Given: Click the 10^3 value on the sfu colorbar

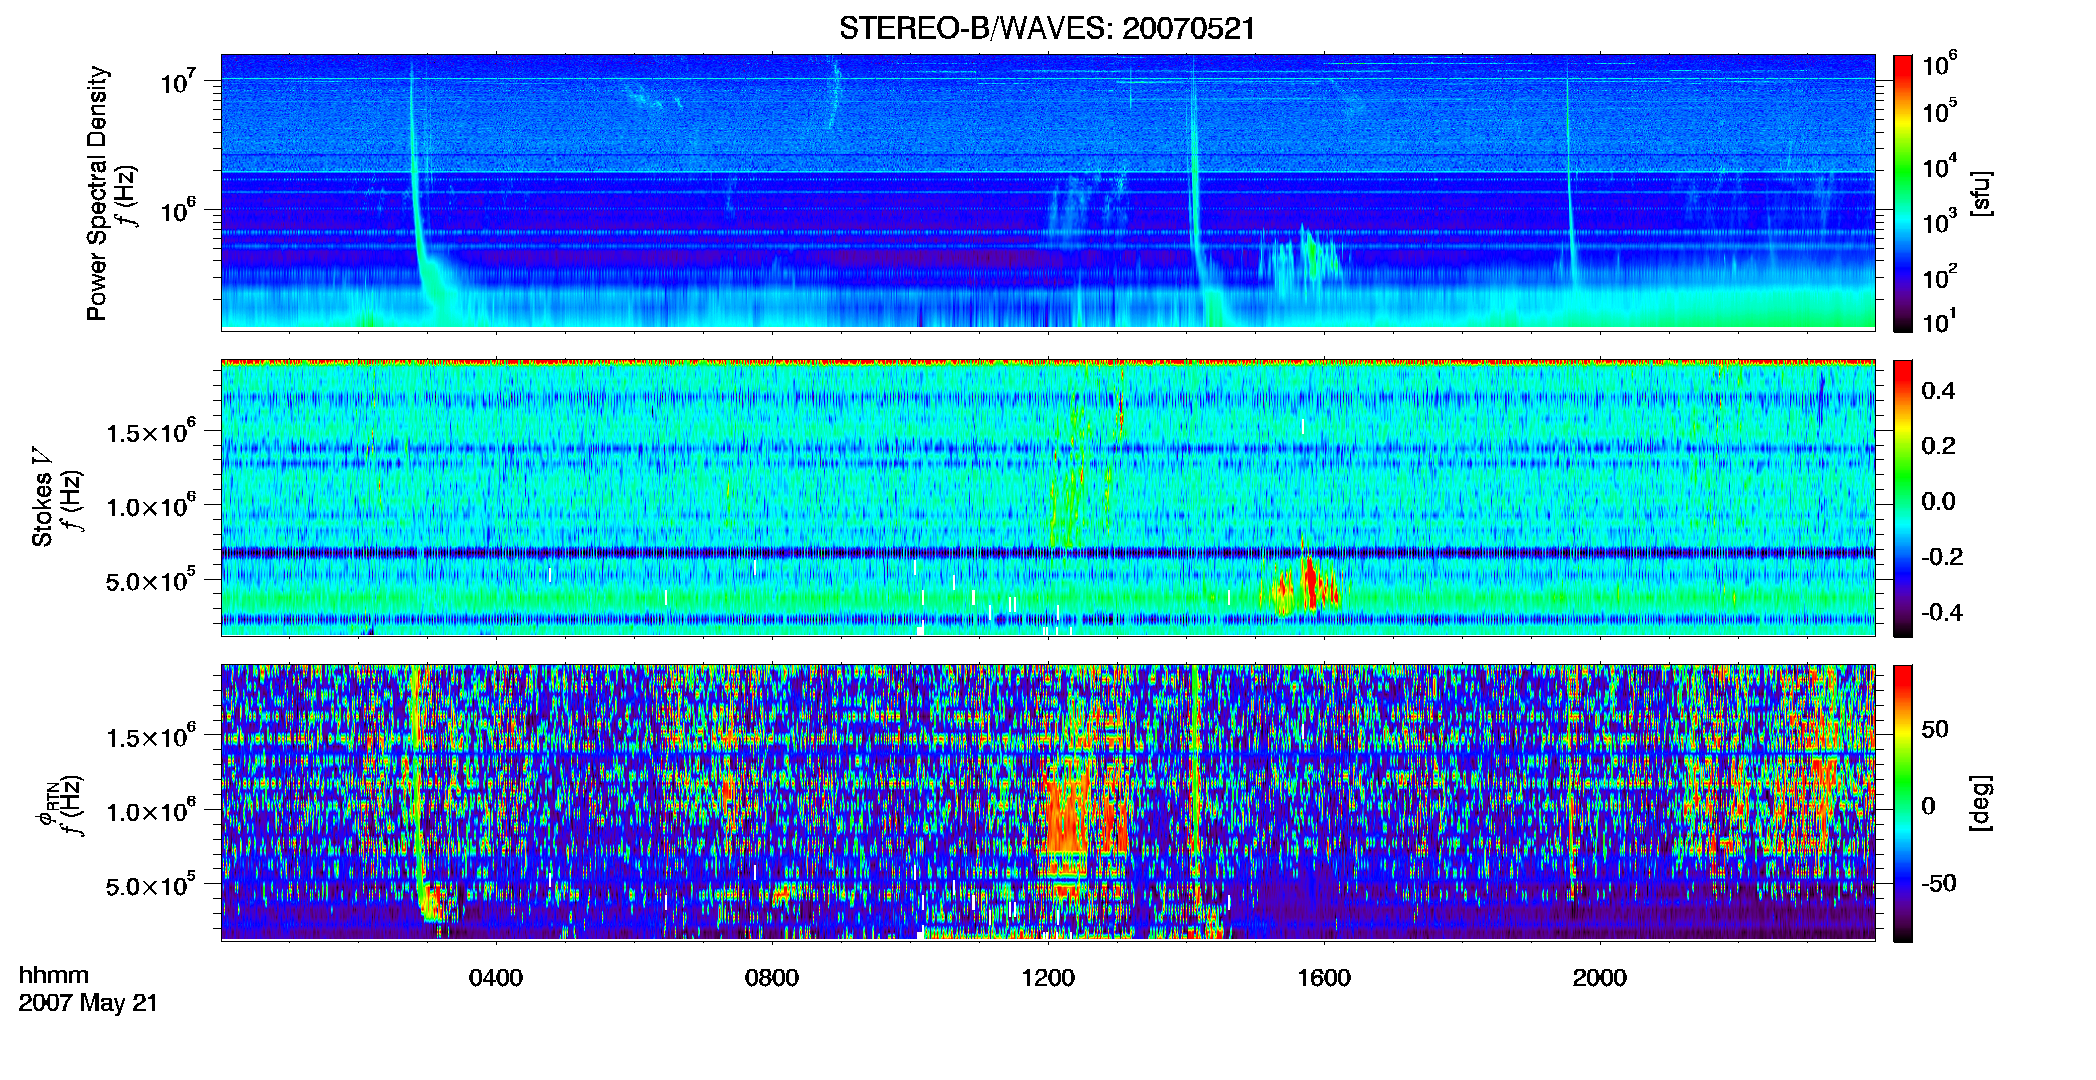Looking at the screenshot, I should 1940,221.
